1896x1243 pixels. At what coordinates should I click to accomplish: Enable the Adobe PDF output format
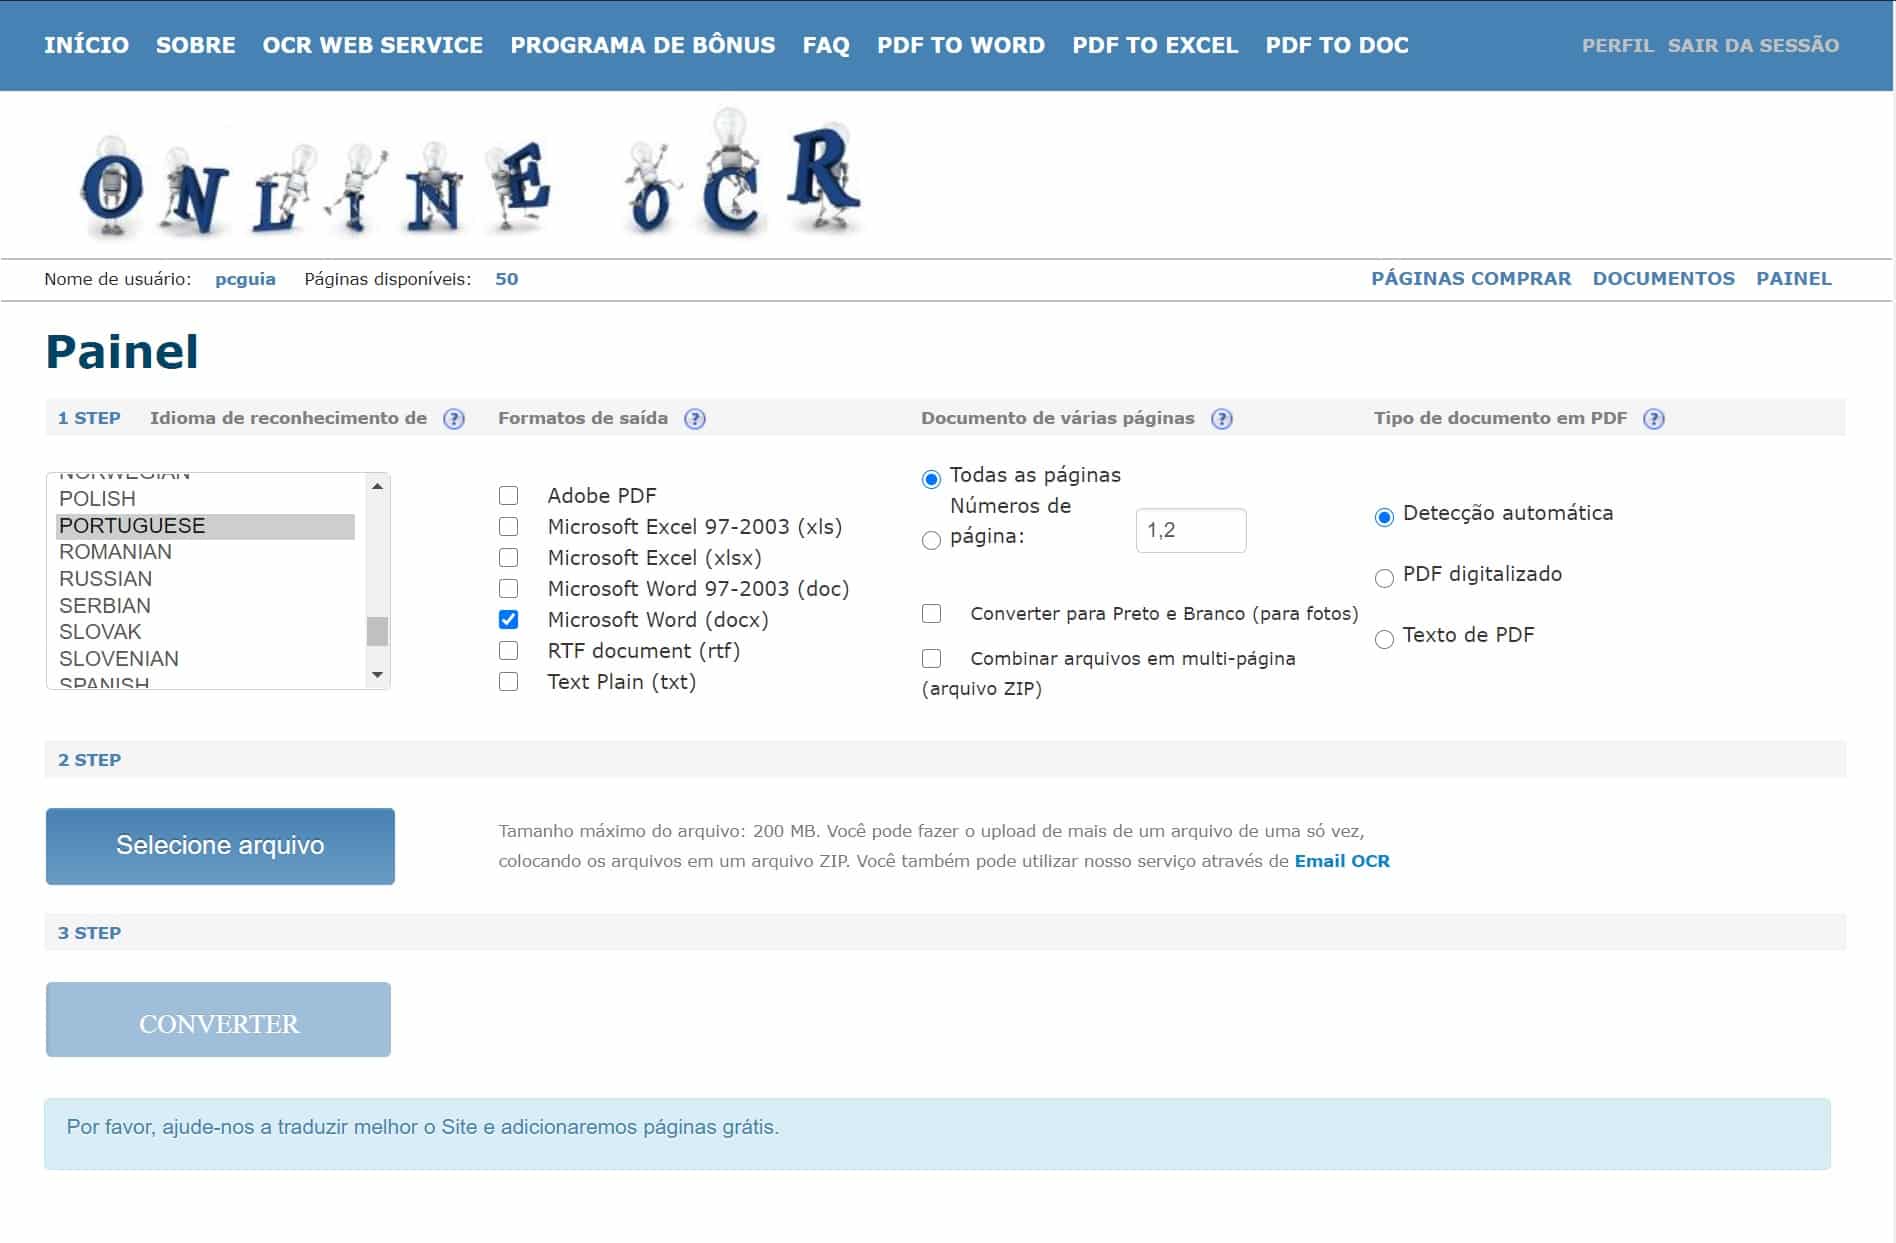[509, 496]
